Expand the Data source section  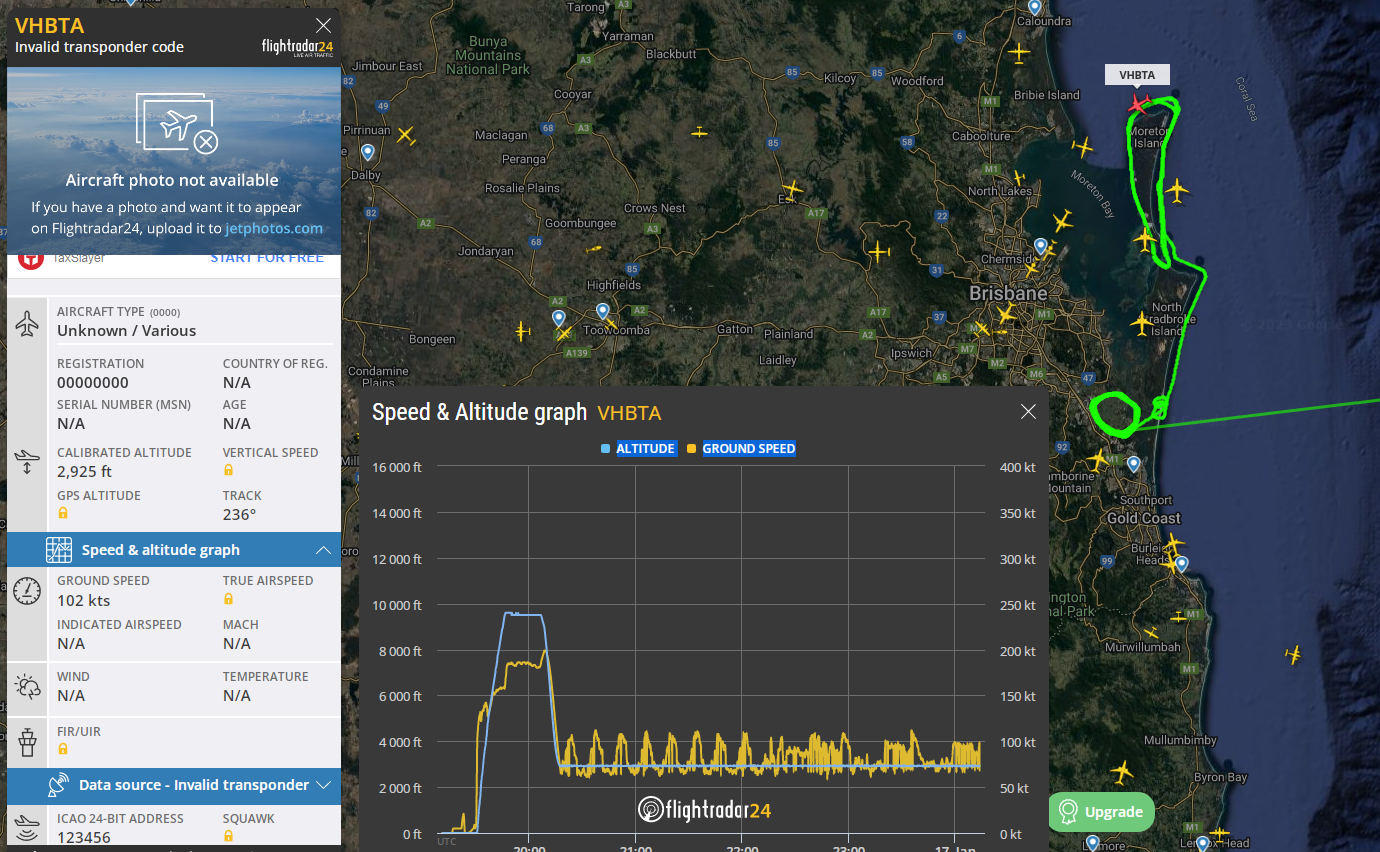(x=174, y=785)
